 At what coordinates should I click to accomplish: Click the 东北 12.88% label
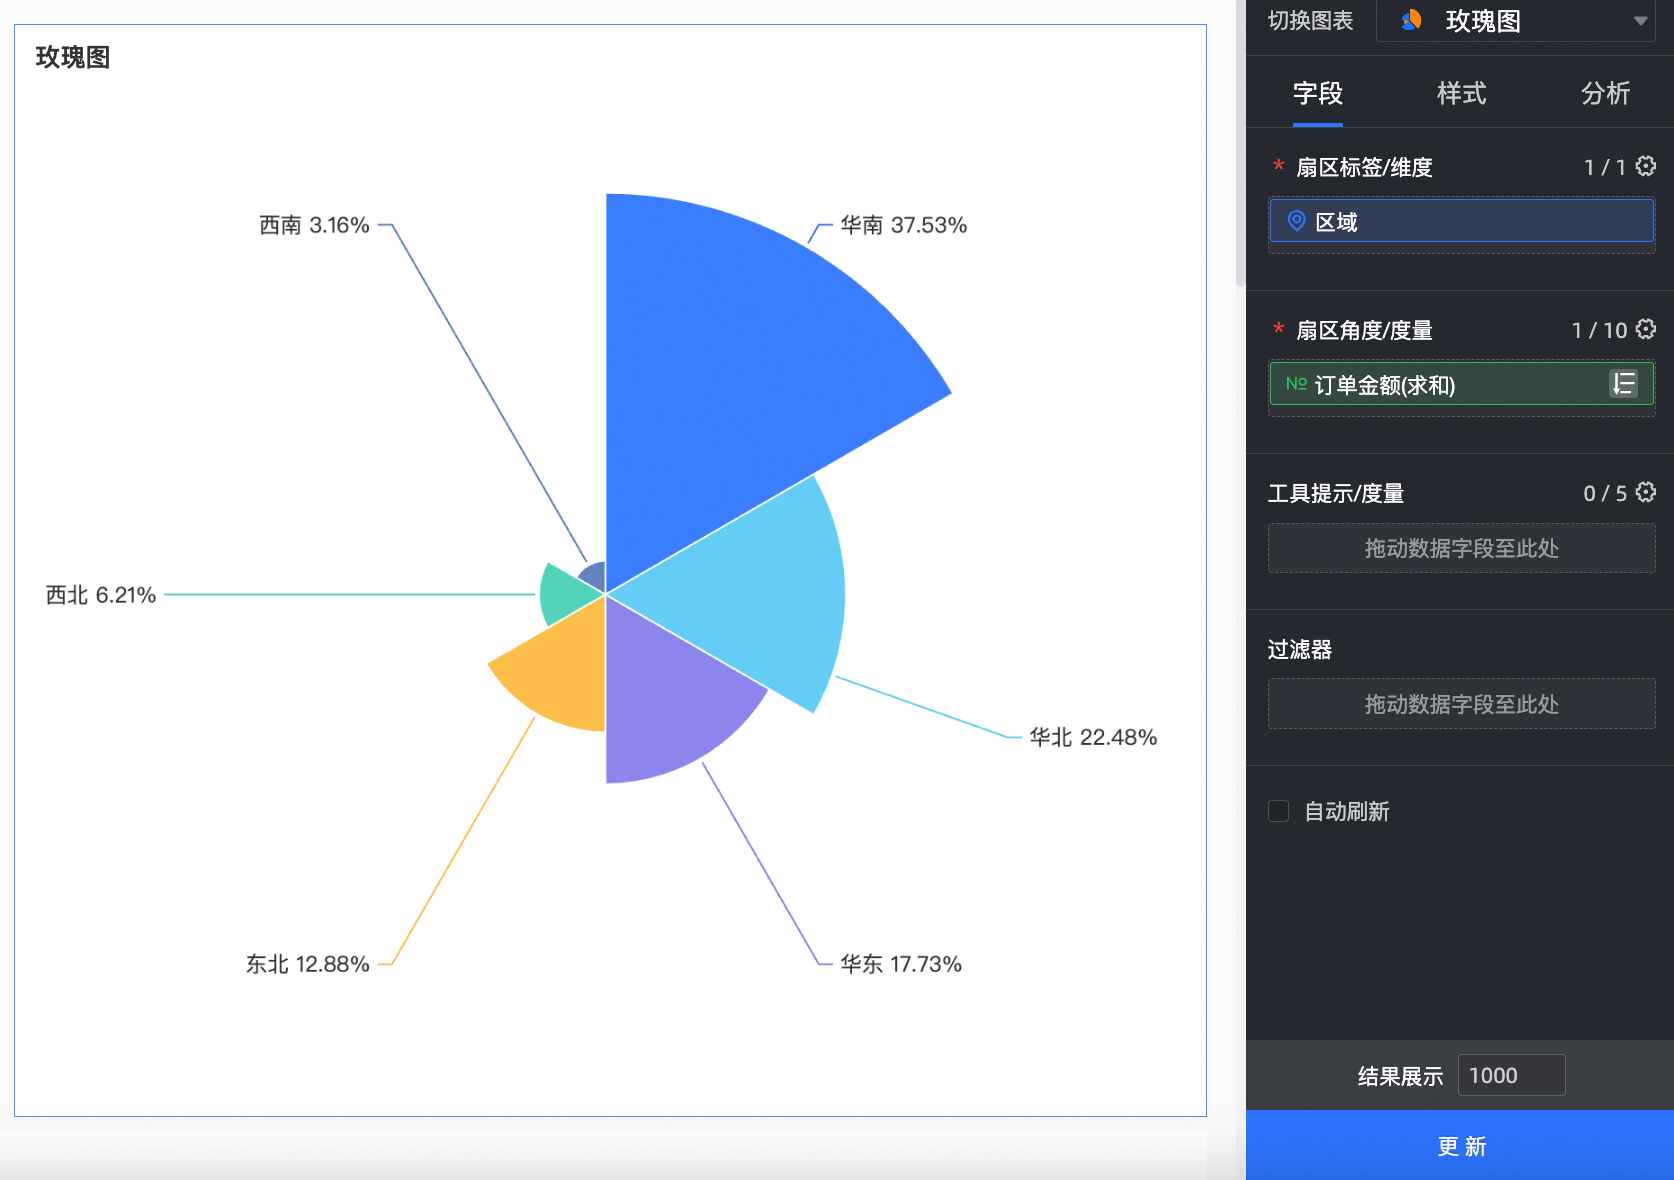(x=308, y=964)
